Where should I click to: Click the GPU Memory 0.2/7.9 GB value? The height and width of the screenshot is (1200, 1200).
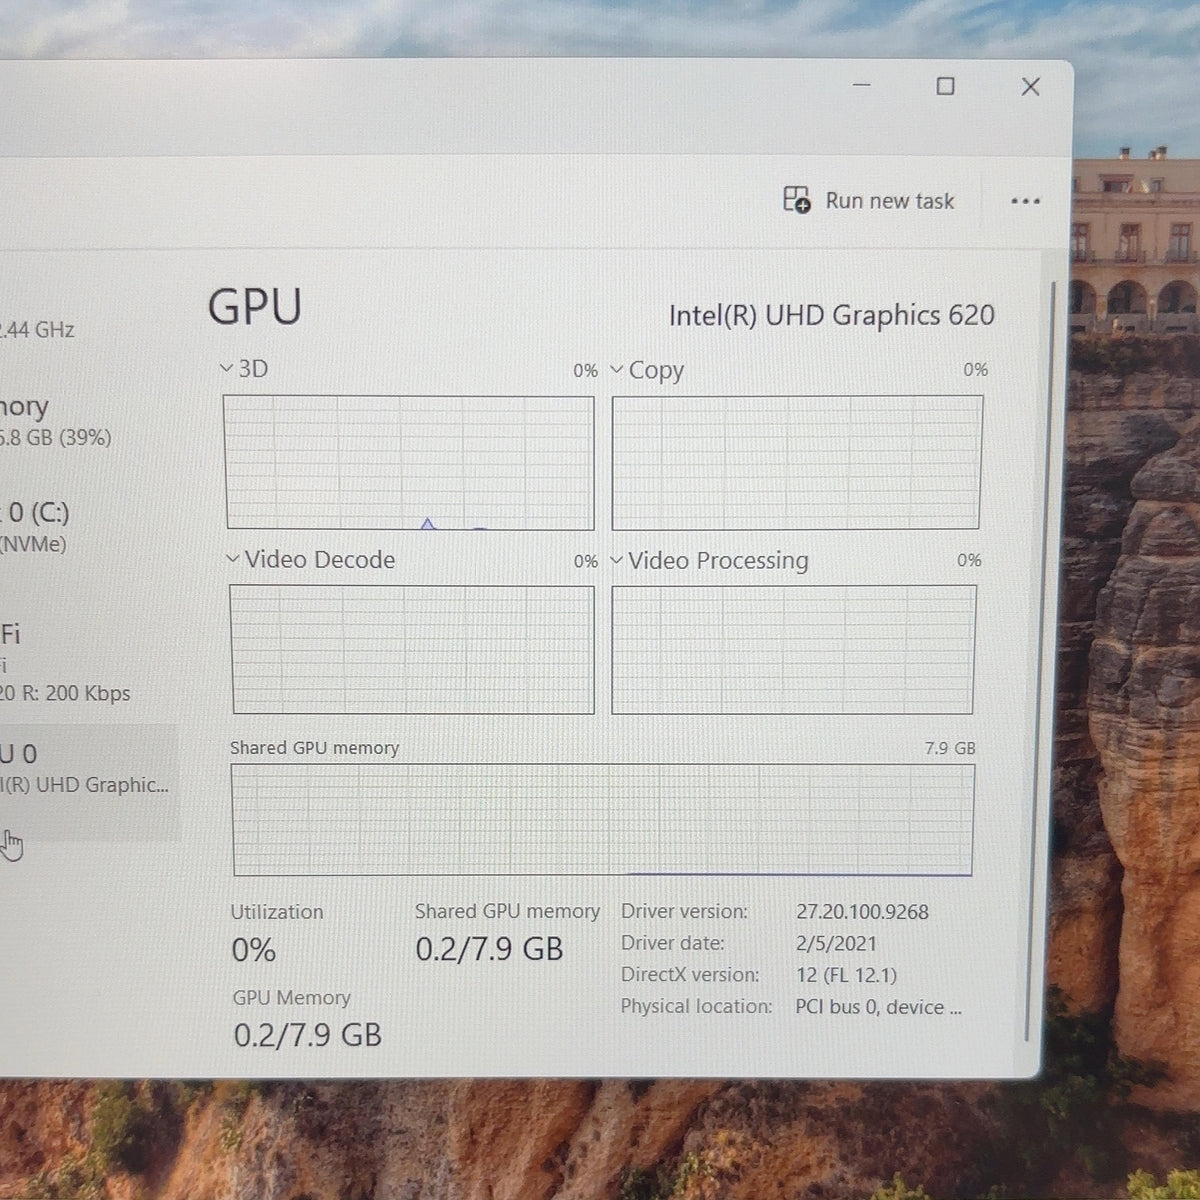(308, 1035)
